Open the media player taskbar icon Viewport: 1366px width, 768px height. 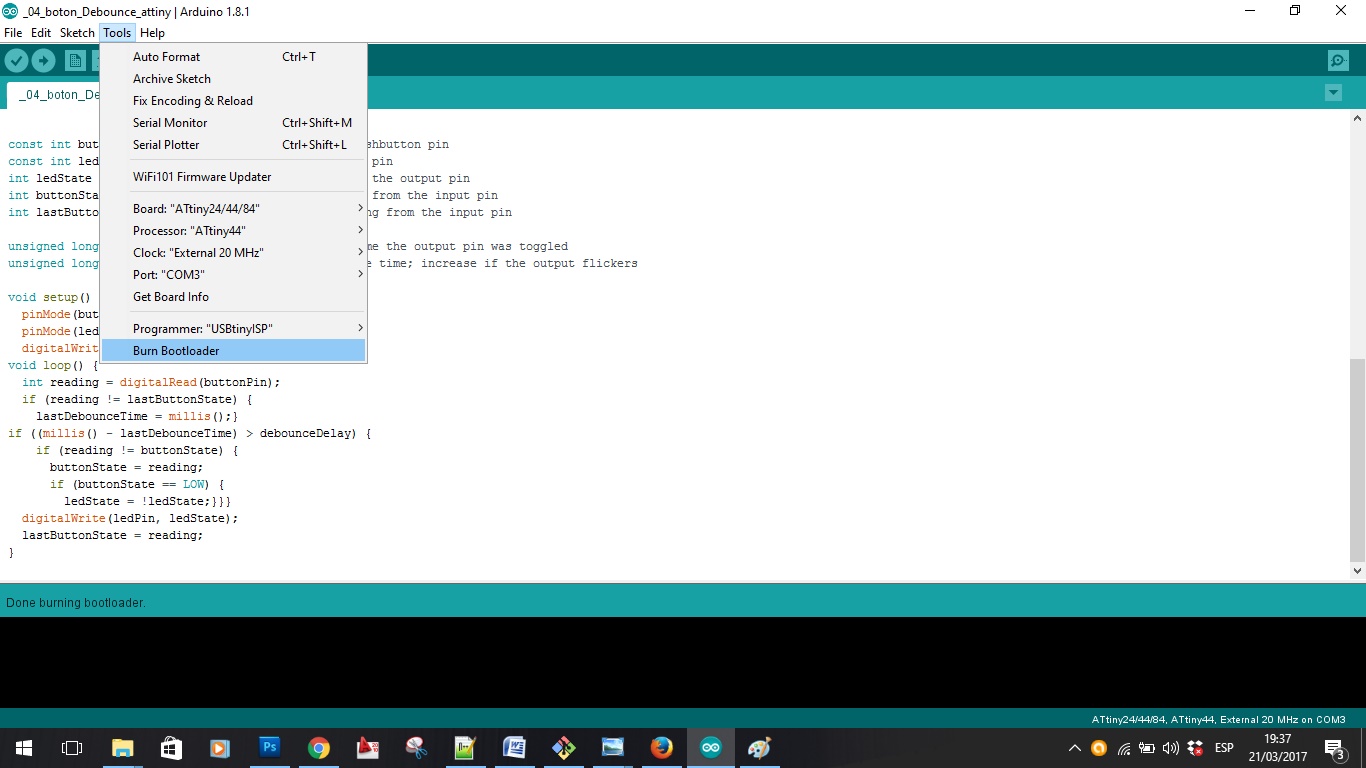[x=220, y=748]
